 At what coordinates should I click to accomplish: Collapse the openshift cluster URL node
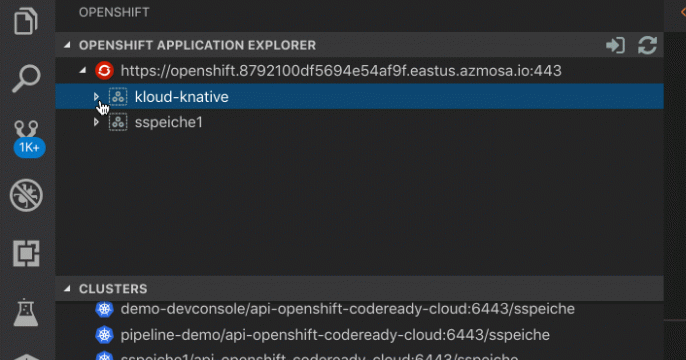pyautogui.click(x=83, y=70)
